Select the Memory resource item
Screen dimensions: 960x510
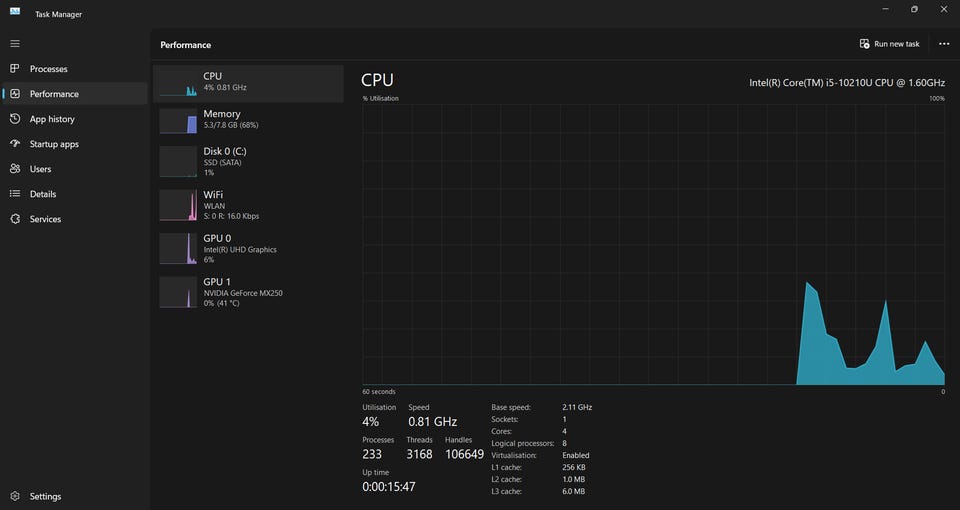247,120
